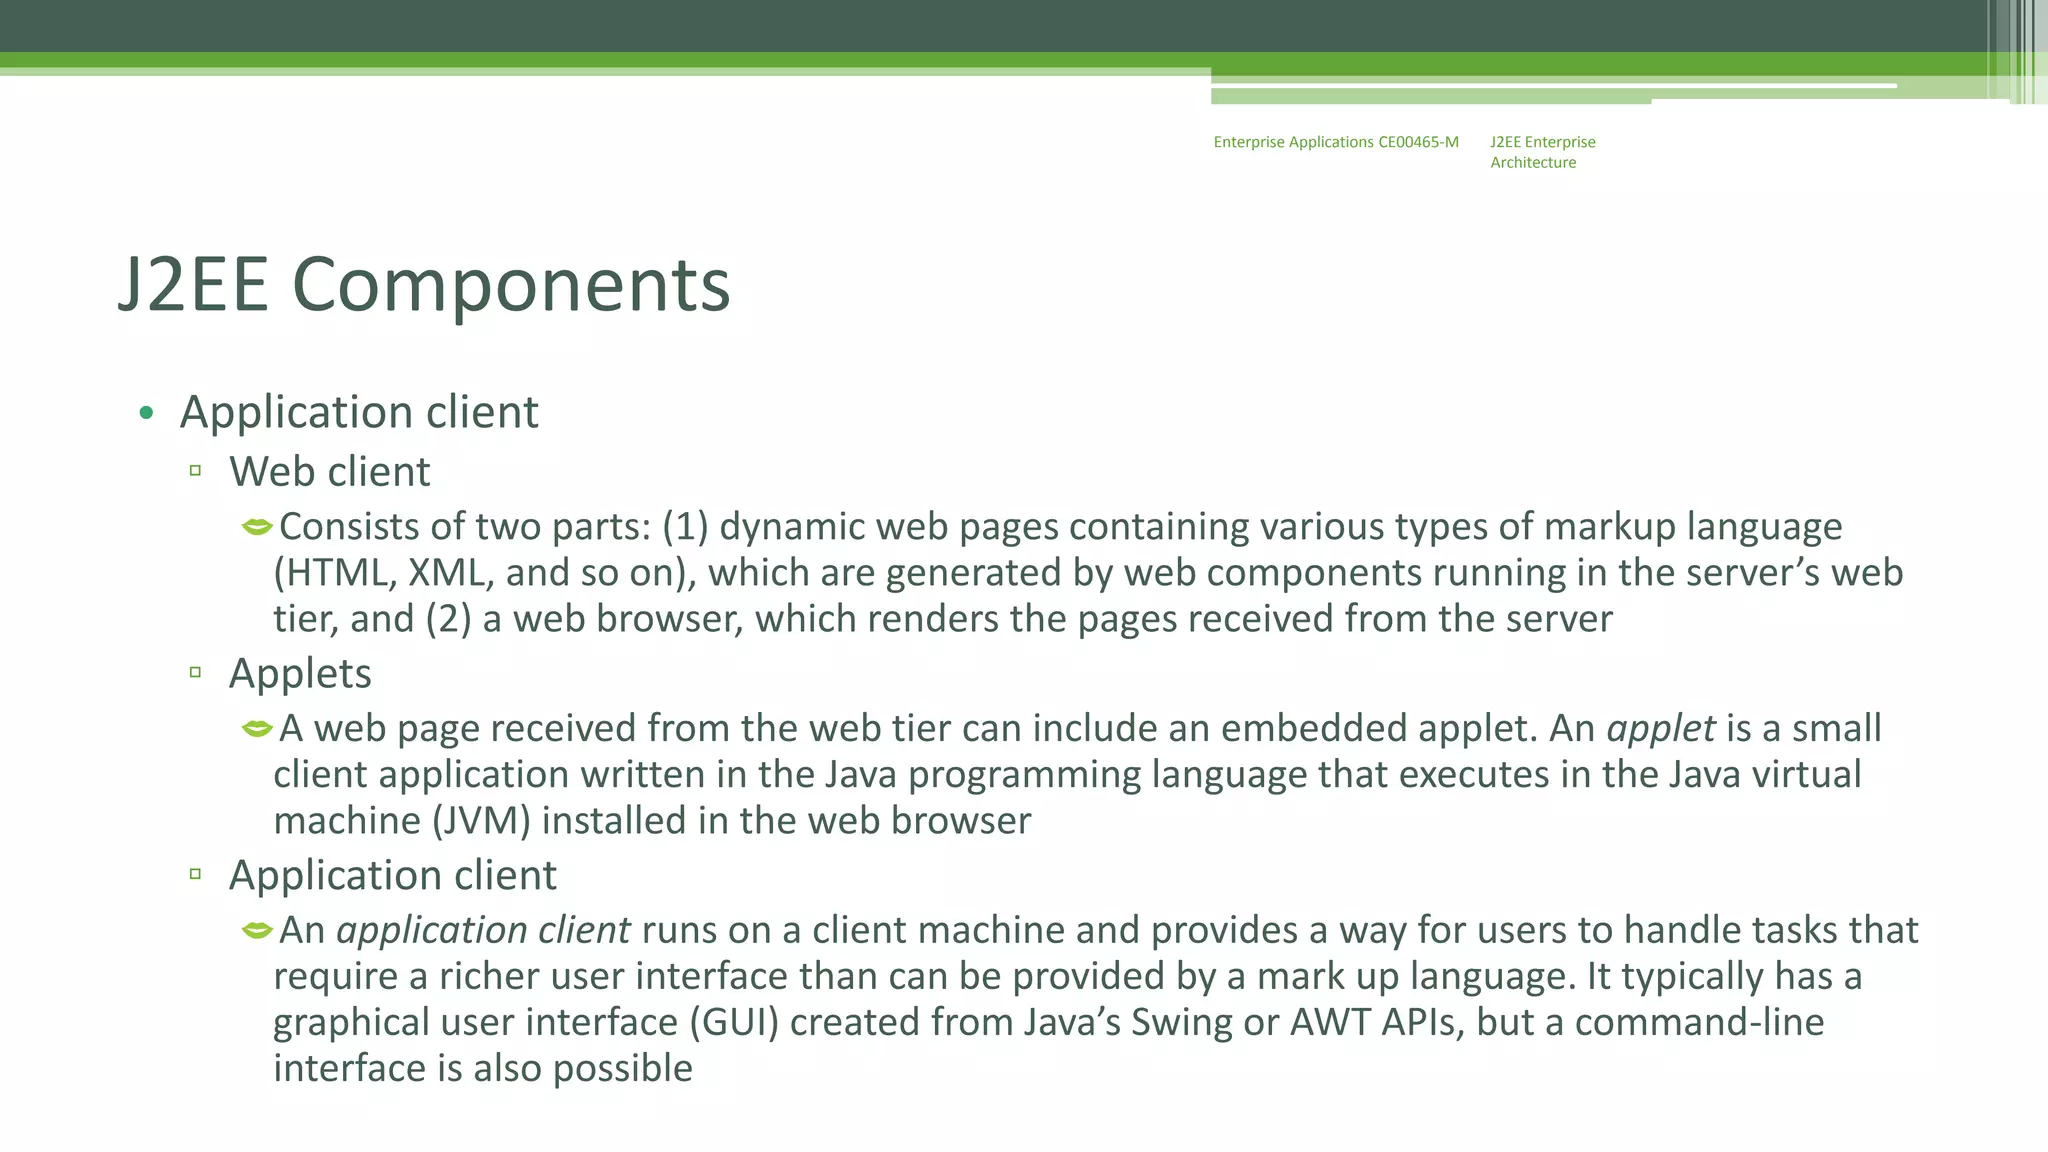The height and width of the screenshot is (1152, 2048).
Task: Click the green leaf bullet before 'Consists of two parts'
Action: pyautogui.click(x=257, y=526)
